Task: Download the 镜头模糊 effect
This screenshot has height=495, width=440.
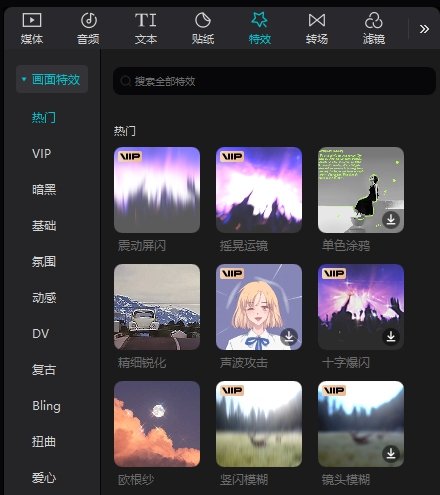Action: tap(391, 454)
